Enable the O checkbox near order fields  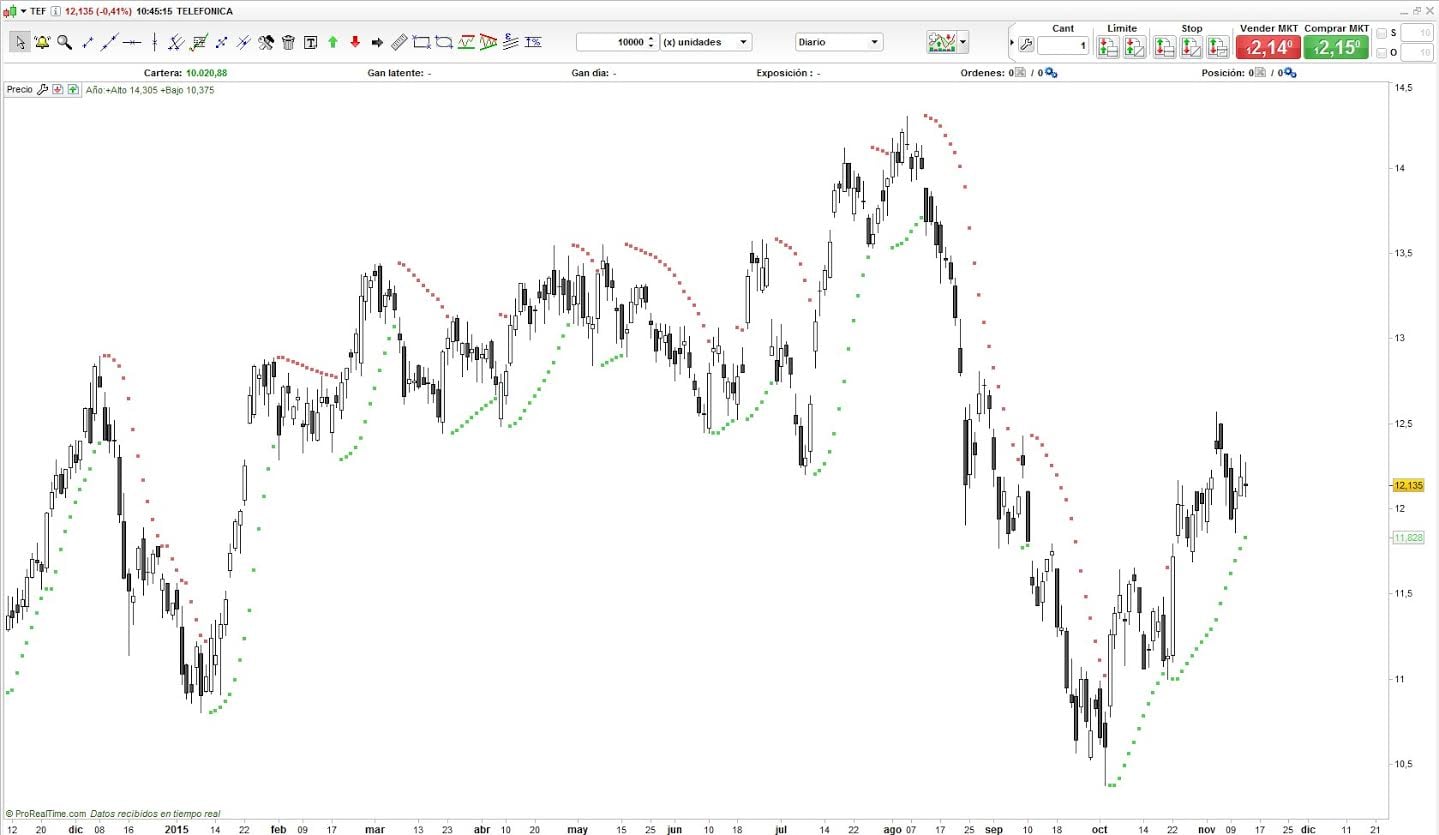1383,52
